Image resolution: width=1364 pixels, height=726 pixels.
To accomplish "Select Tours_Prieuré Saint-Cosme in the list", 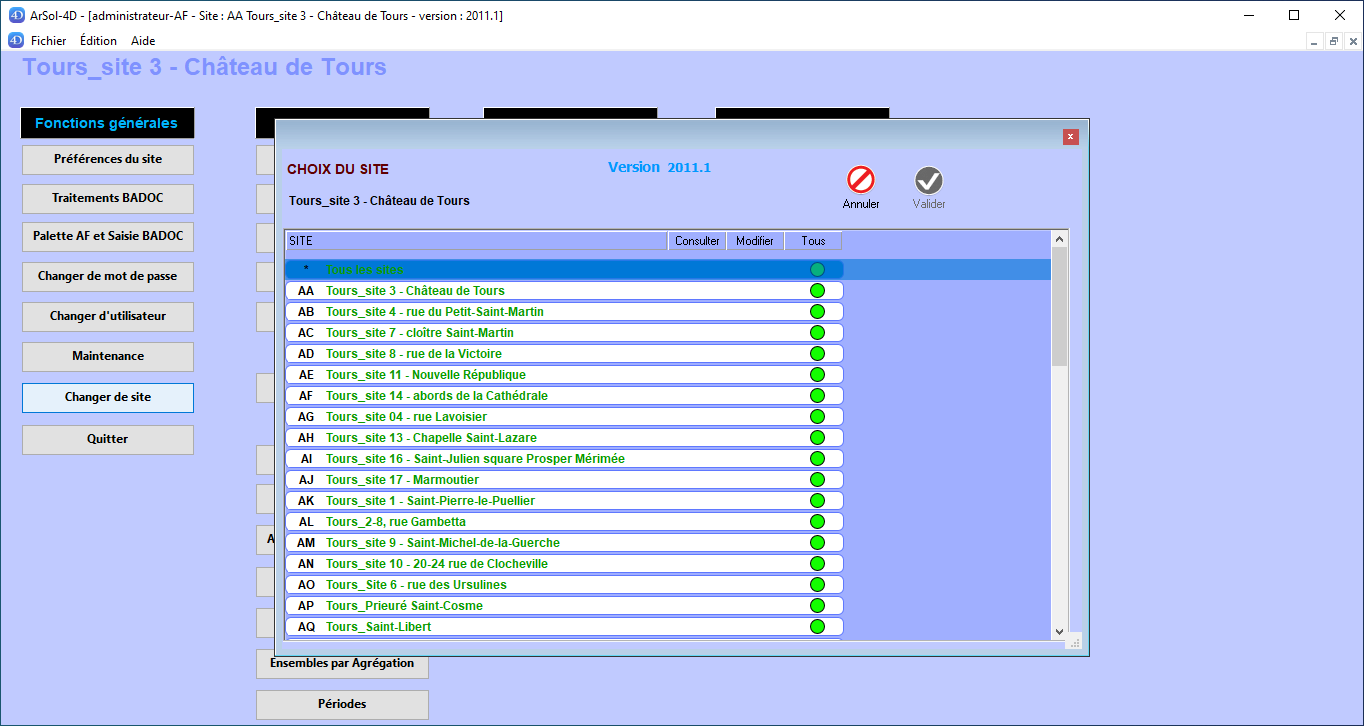I will click(x=404, y=606).
